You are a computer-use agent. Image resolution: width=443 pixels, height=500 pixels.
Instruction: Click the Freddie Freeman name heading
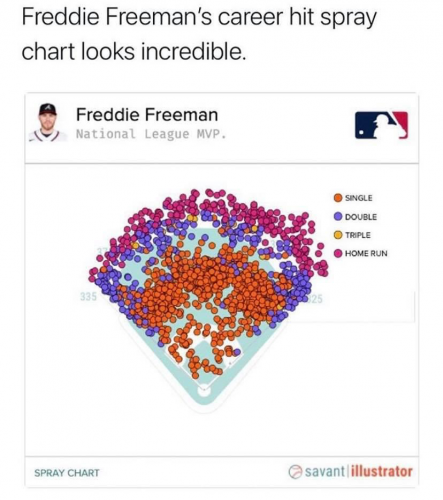tap(147, 115)
